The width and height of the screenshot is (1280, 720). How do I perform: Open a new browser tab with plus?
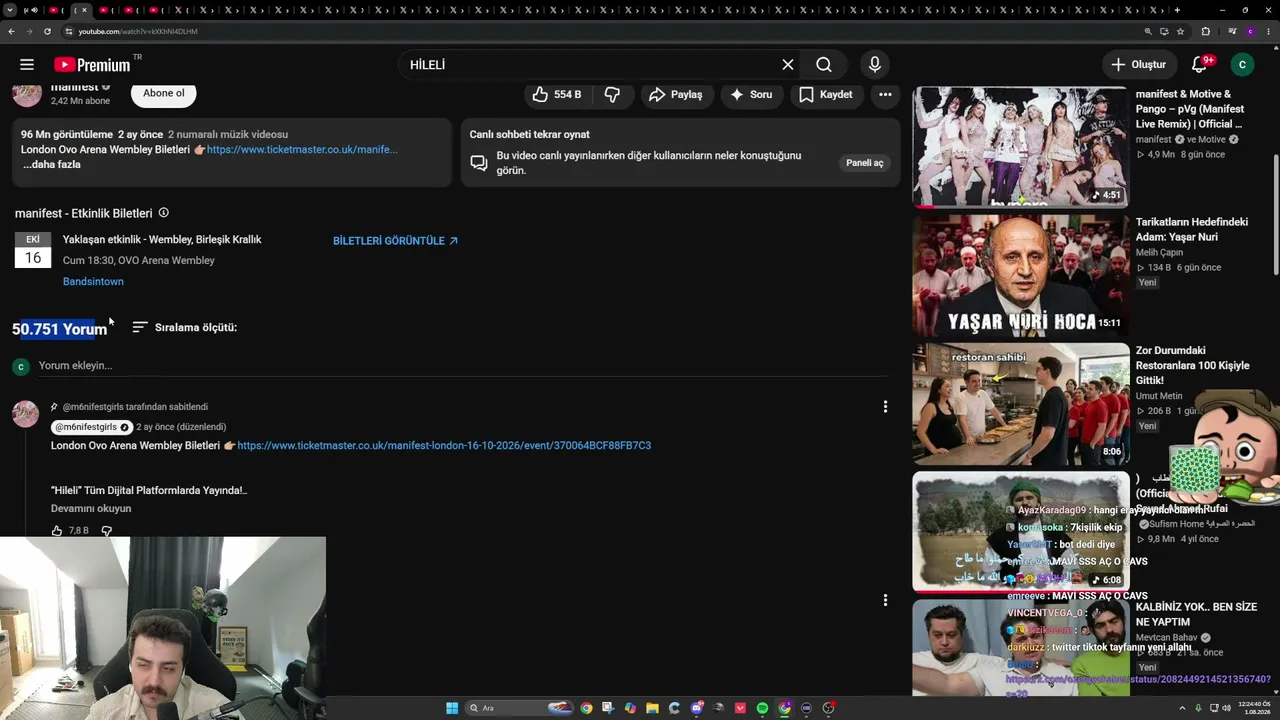(1177, 10)
